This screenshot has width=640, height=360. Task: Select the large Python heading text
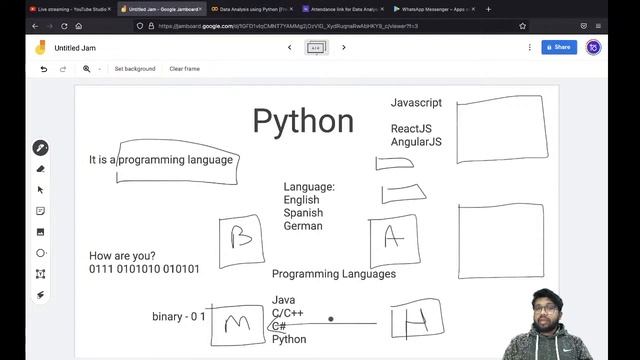303,122
